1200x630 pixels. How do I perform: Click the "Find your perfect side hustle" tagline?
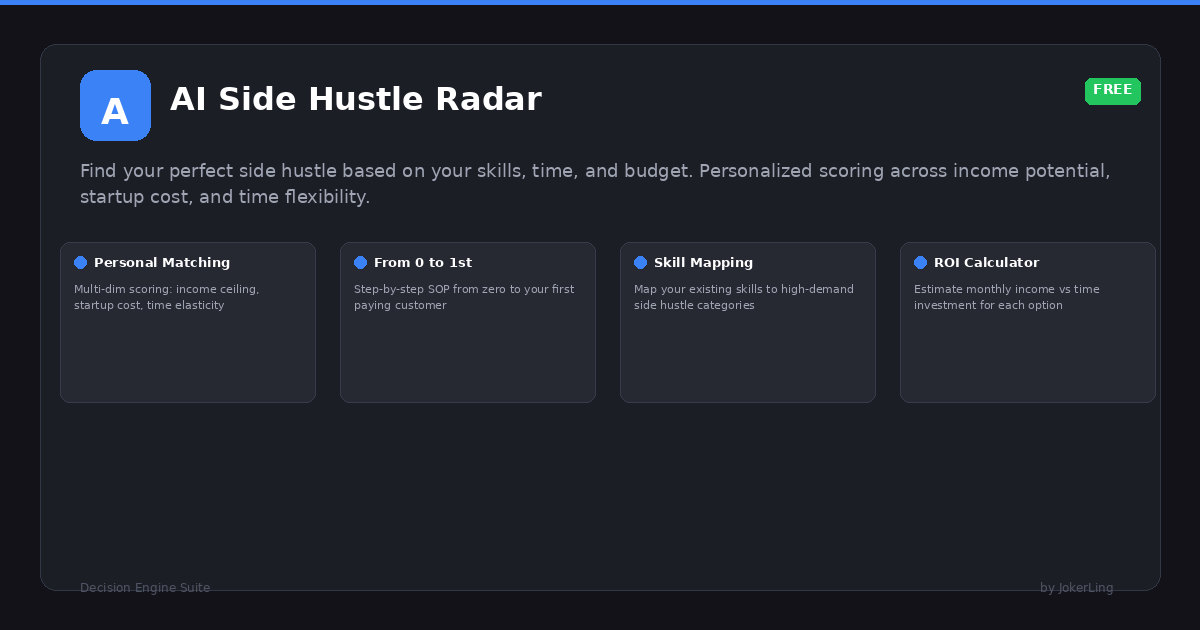click(x=595, y=184)
